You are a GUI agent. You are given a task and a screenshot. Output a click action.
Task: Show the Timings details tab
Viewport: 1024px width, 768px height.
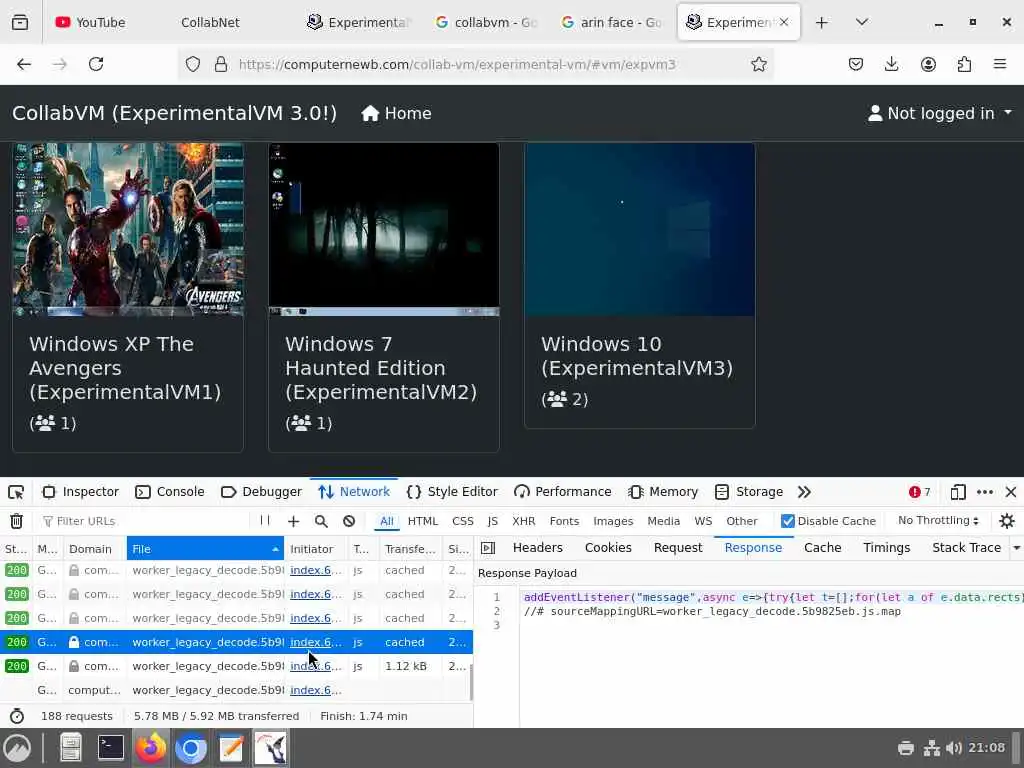click(x=886, y=548)
